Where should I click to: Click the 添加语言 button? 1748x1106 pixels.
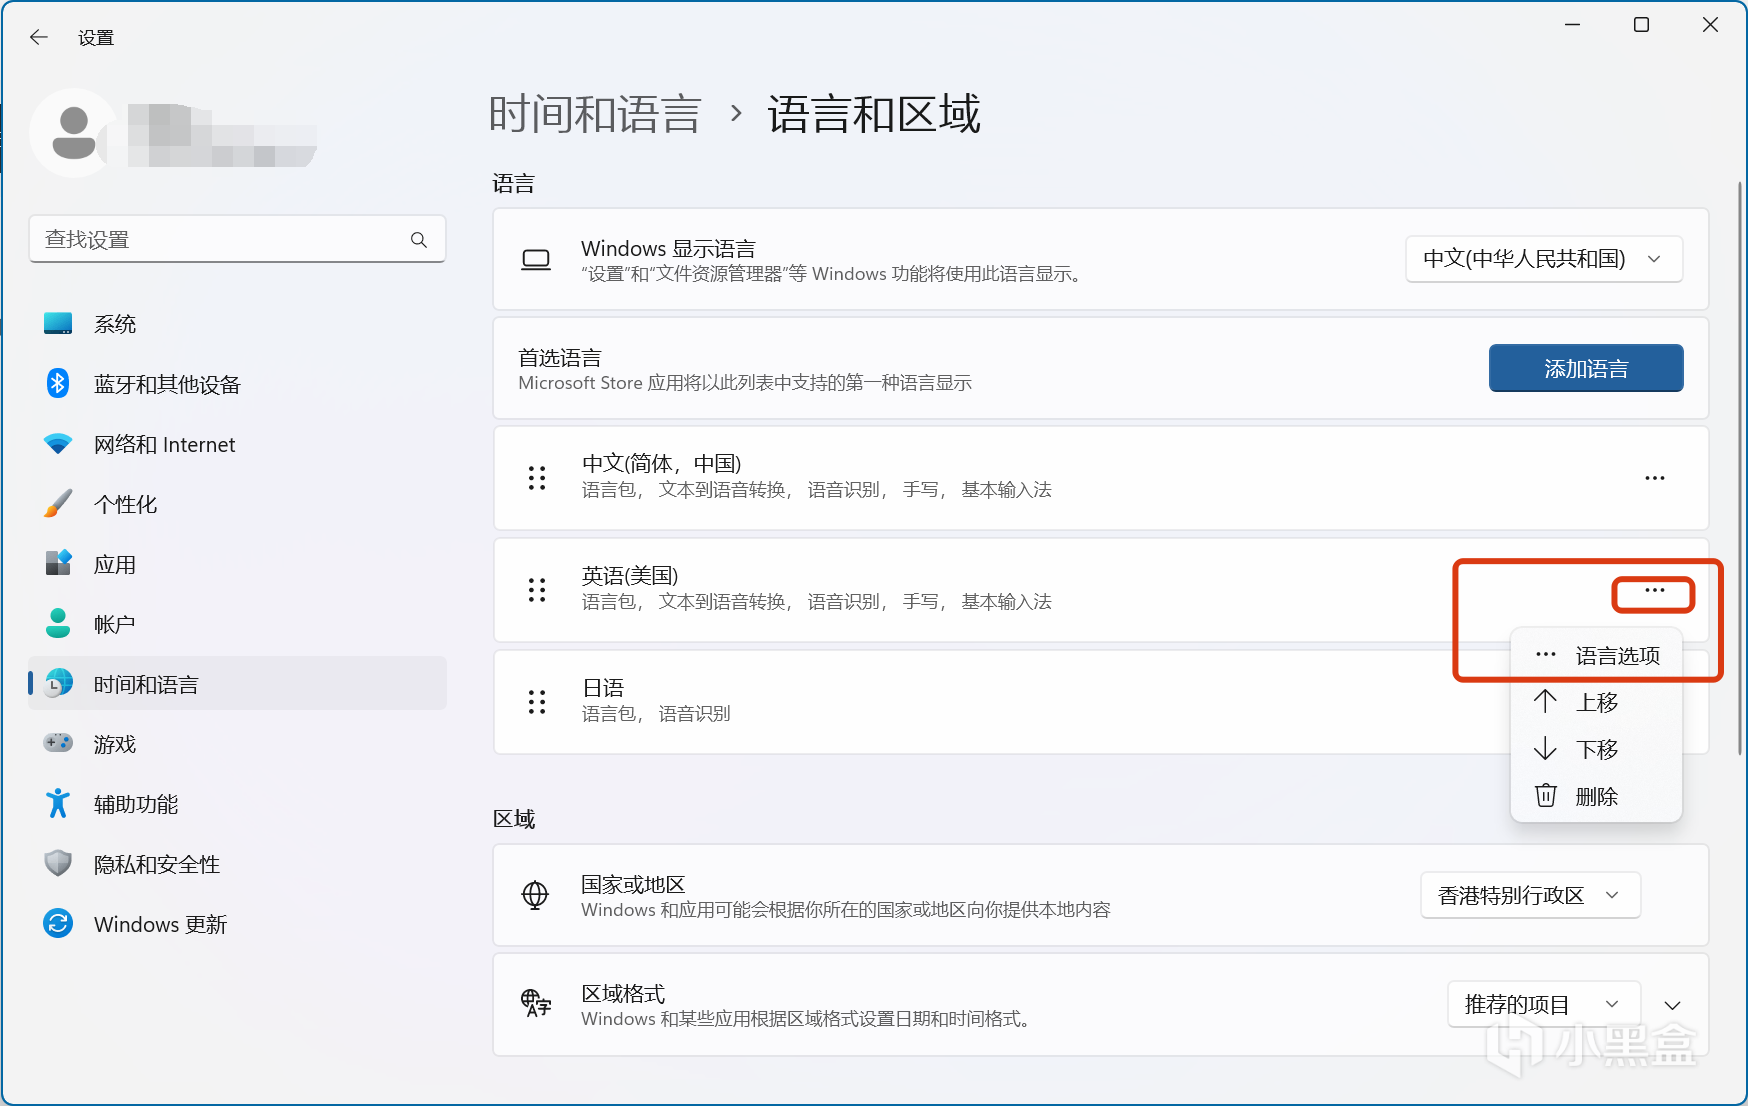point(1586,368)
